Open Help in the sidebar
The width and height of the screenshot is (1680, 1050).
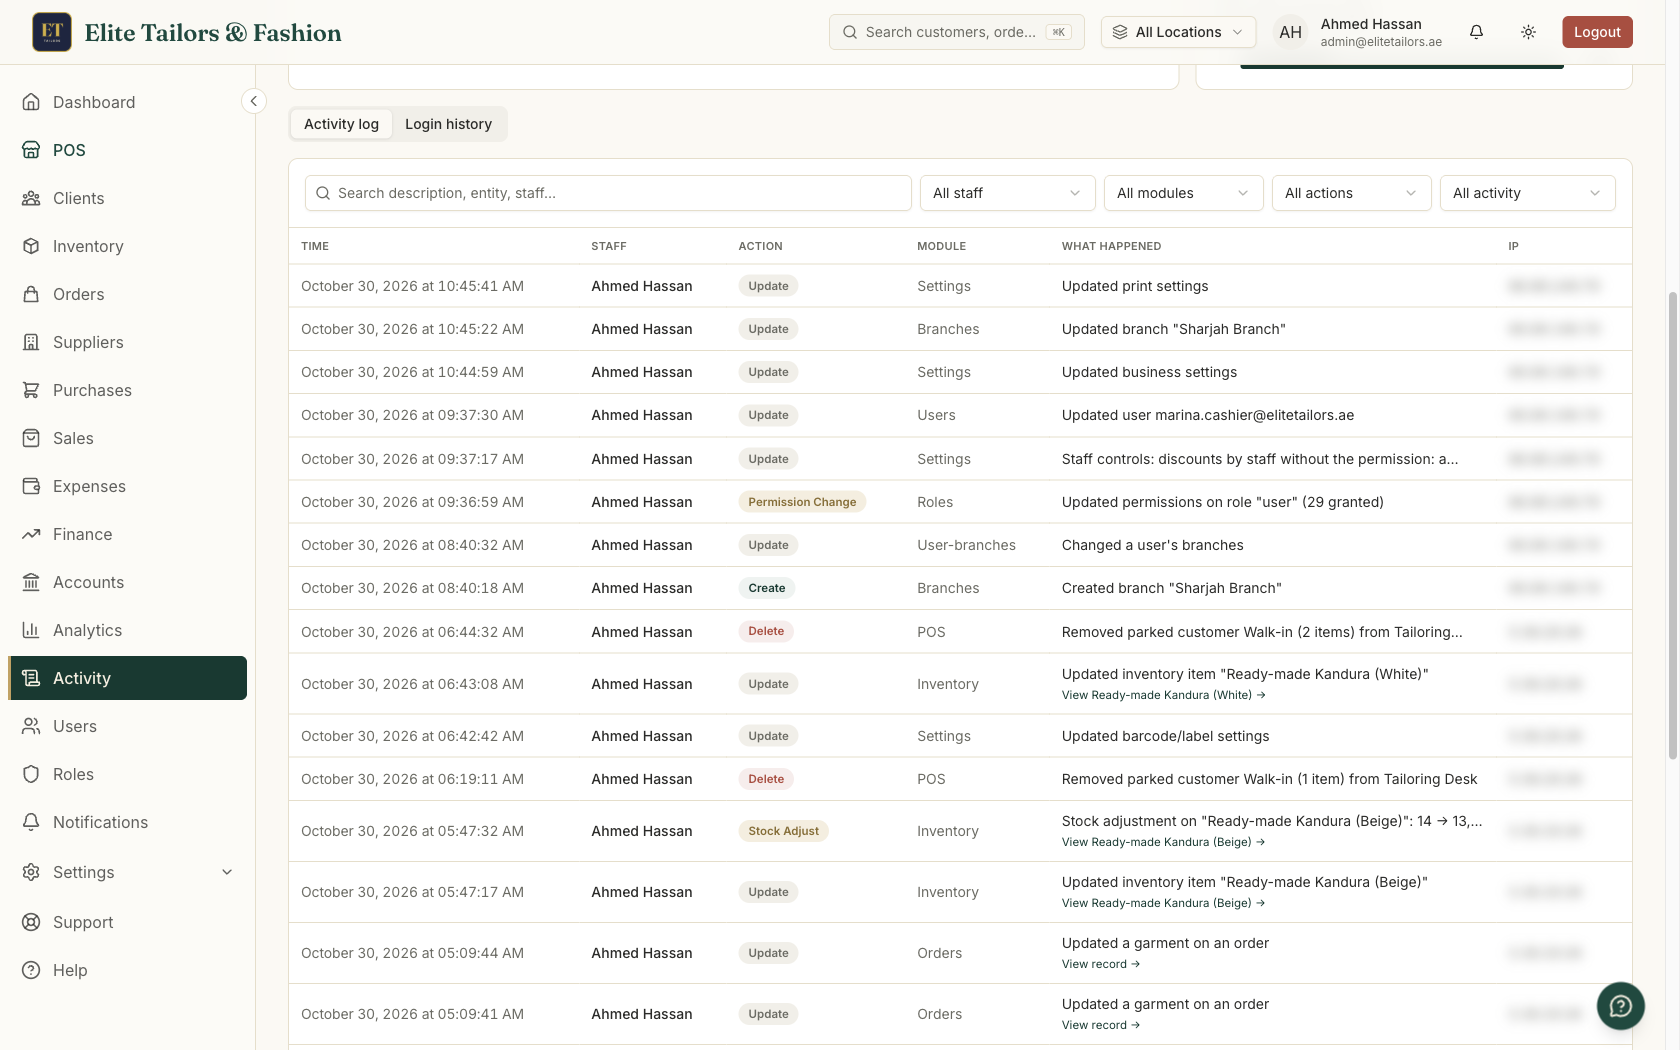[x=127, y=970]
